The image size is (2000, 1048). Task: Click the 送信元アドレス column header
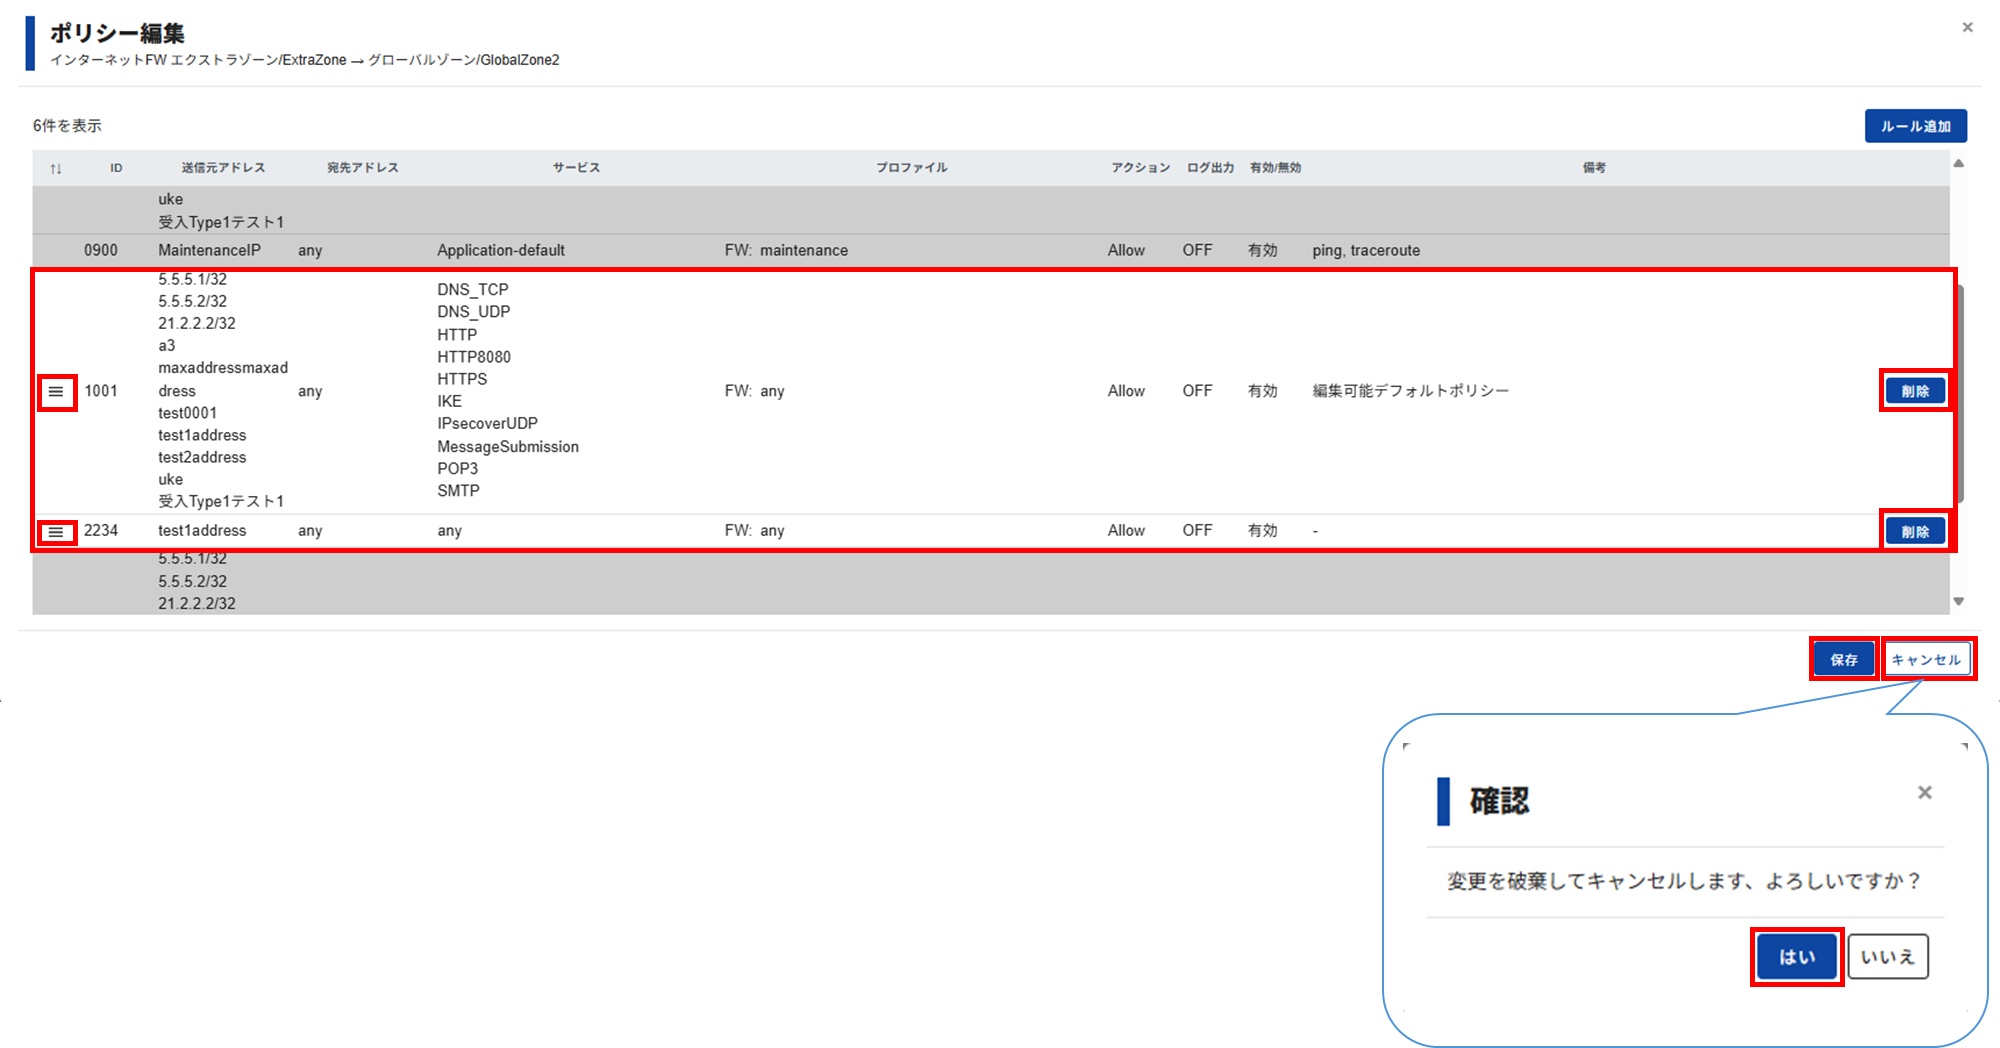pyautogui.click(x=223, y=168)
